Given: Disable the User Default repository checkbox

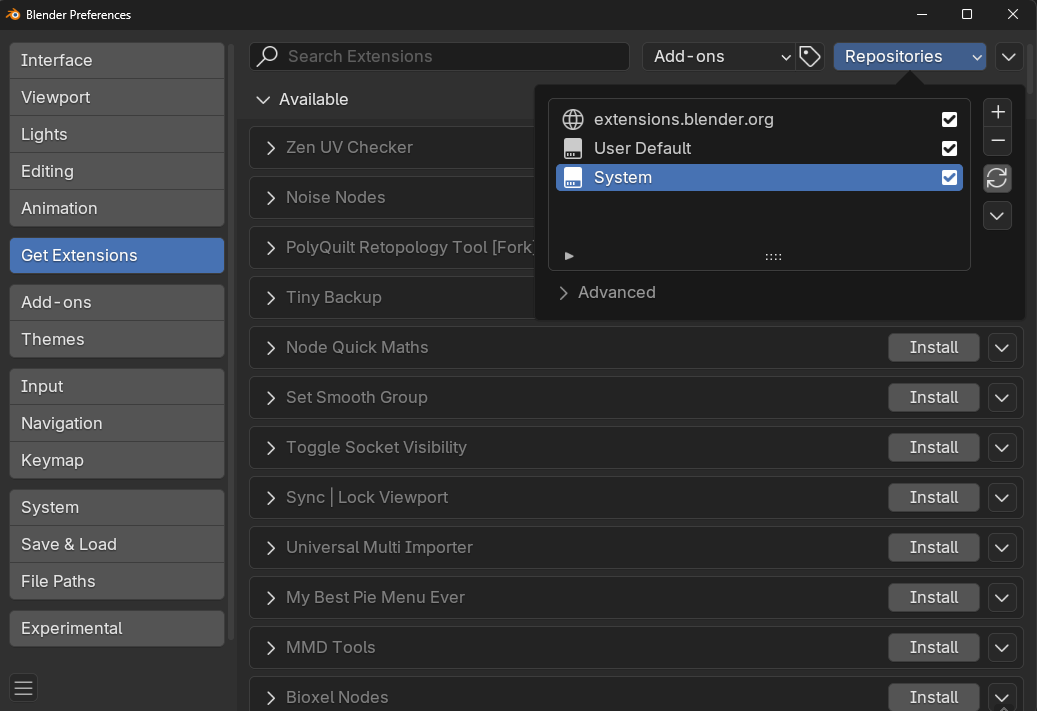Looking at the screenshot, I should [948, 148].
